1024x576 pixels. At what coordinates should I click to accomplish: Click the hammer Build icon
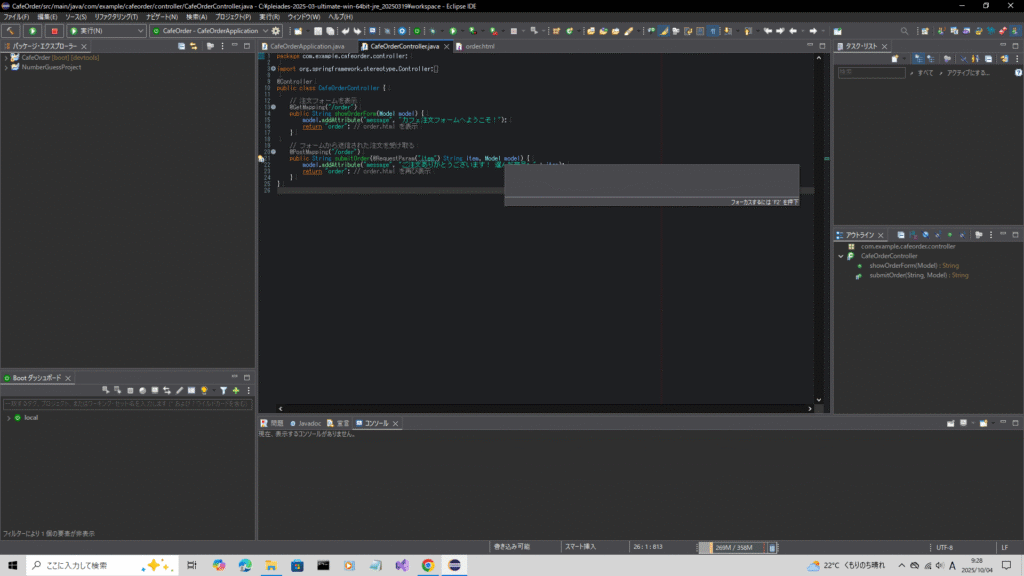pyautogui.click(x=9, y=31)
